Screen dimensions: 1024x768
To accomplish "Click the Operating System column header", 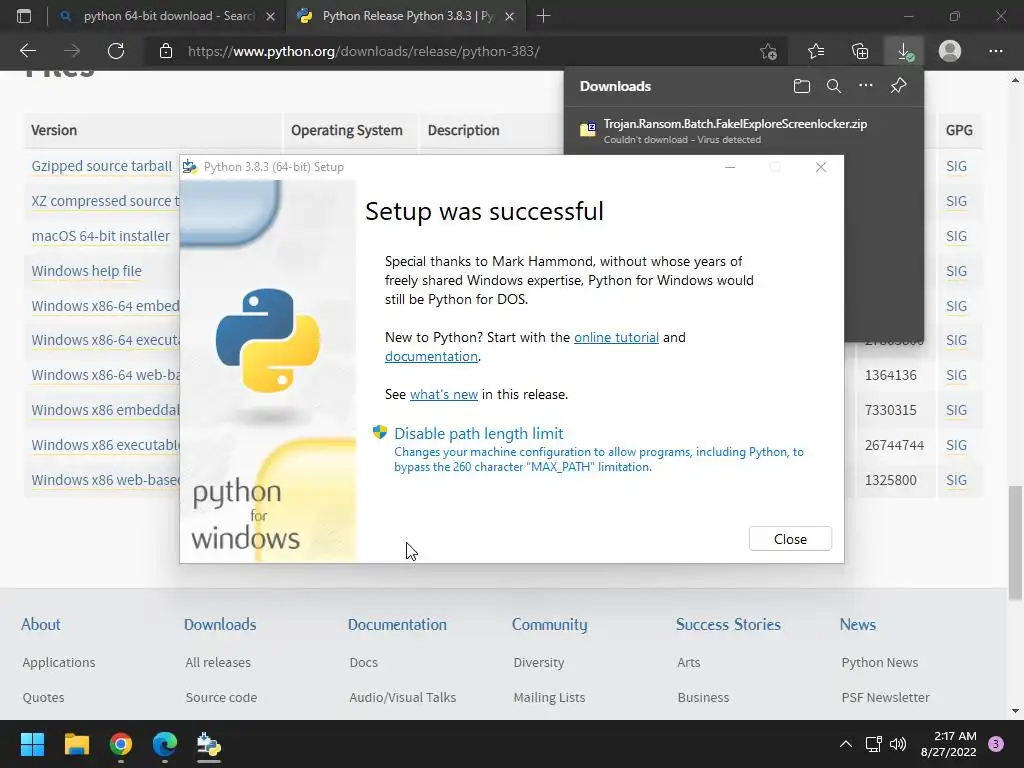I will pyautogui.click(x=347, y=130).
